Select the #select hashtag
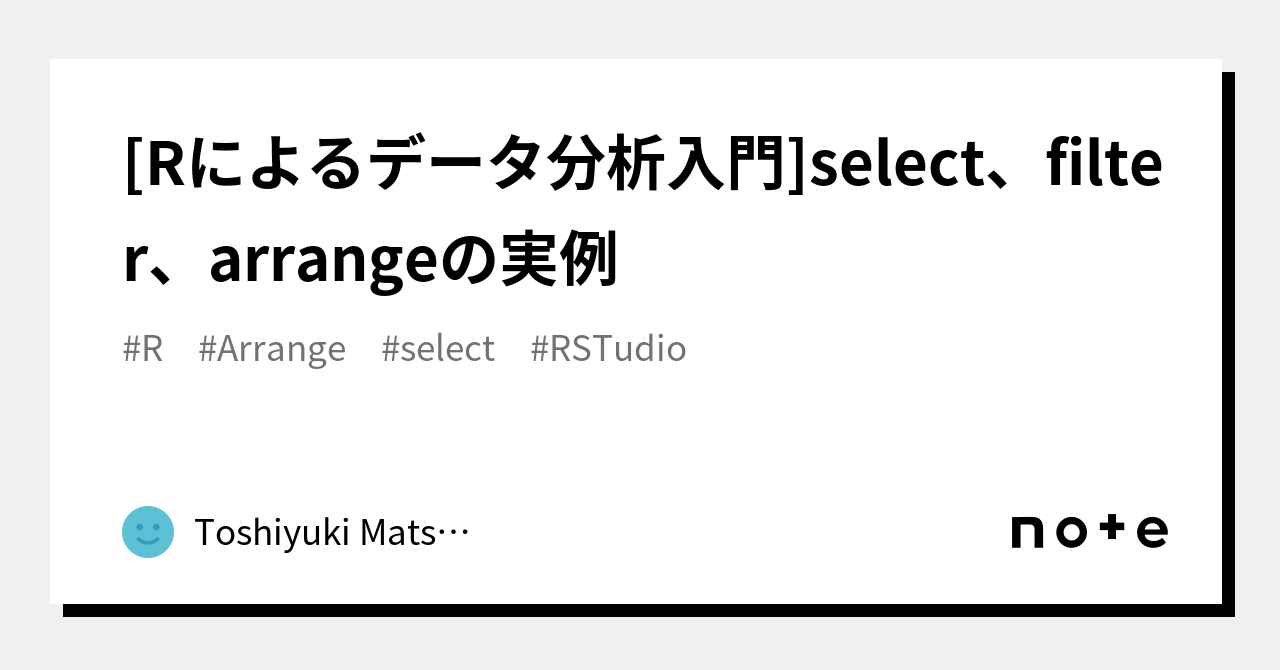1280x670 pixels. 438,349
